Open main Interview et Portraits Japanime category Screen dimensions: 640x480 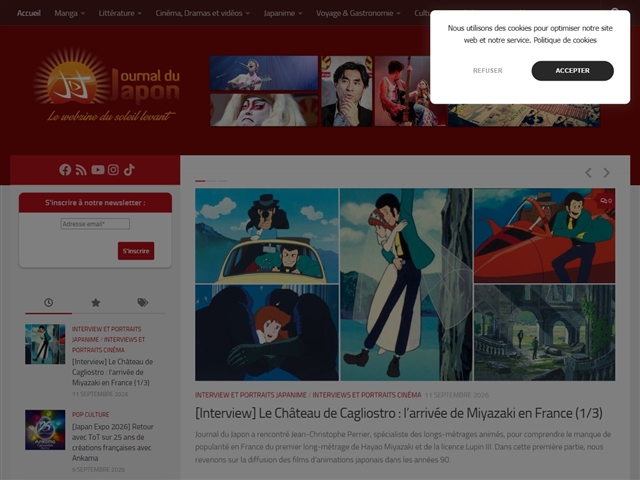[251, 395]
